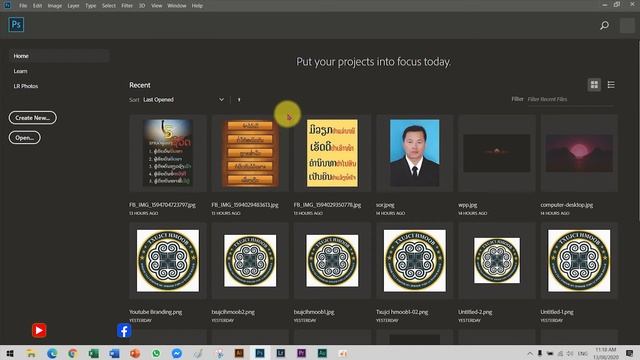Open Adobe Audition from the taskbar
Viewport: 640px width, 360px height.
[322, 353]
